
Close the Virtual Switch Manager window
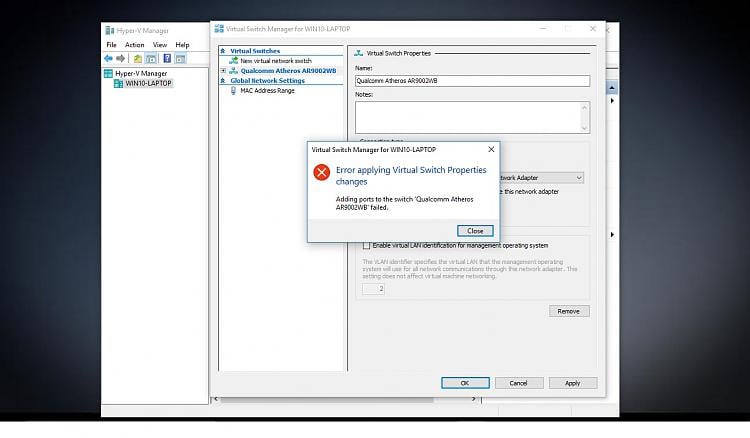click(593, 29)
